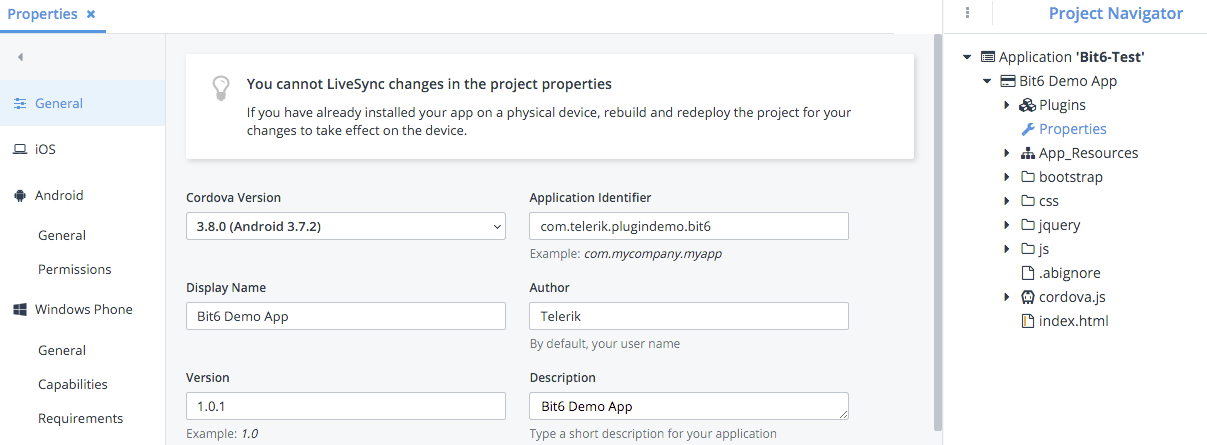
Task: Collapse the Bit6 Demo App node
Action: pyautogui.click(x=987, y=81)
